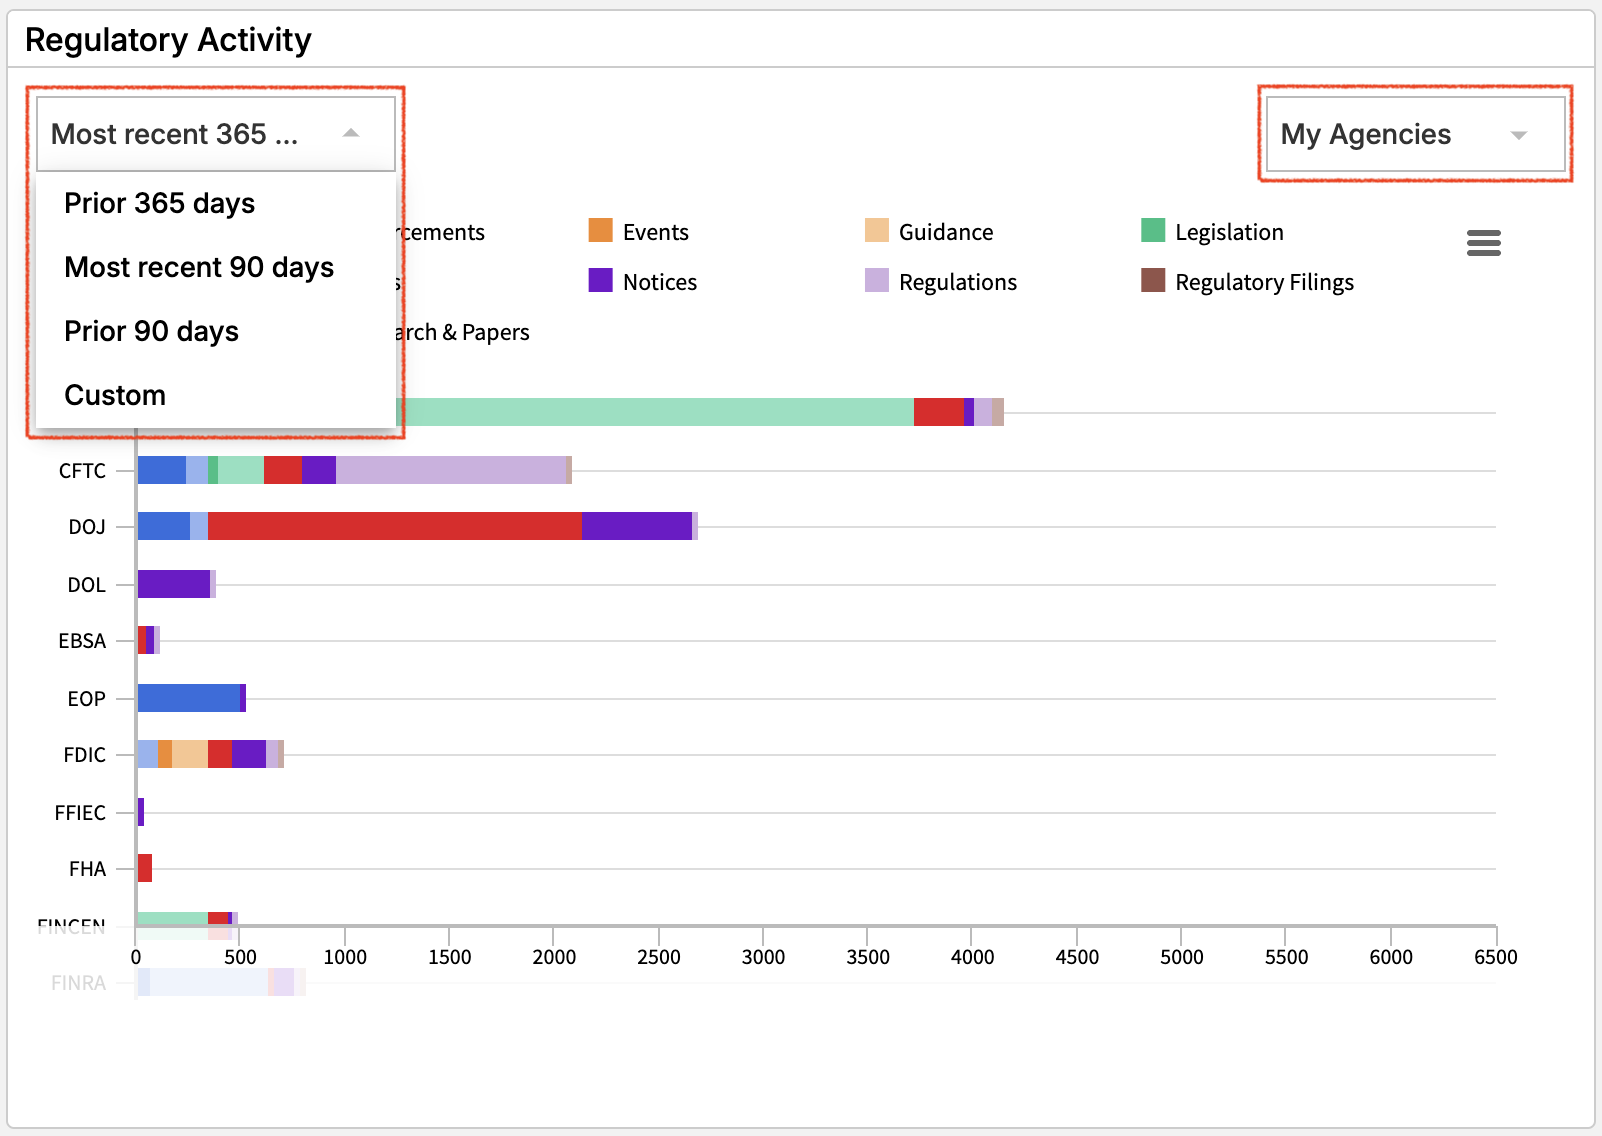Viewport: 1602px width, 1136px height.
Task: Click the brown Regulatory Filings swatch
Action: [1153, 281]
